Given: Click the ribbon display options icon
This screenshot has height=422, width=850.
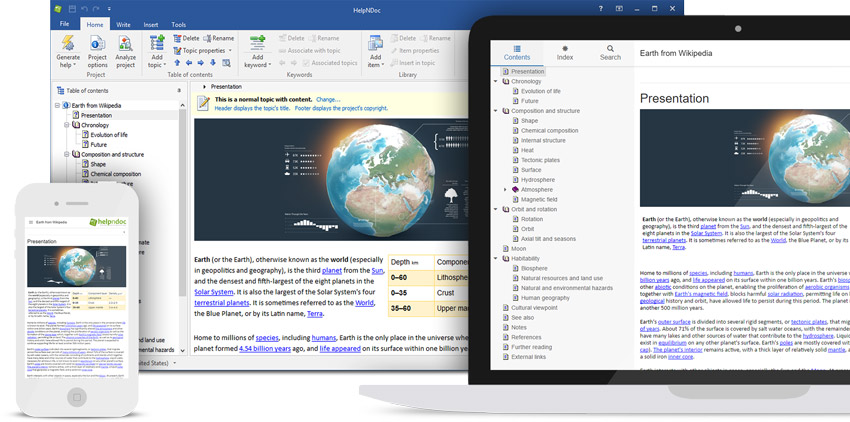Looking at the screenshot, I should click(x=619, y=9).
